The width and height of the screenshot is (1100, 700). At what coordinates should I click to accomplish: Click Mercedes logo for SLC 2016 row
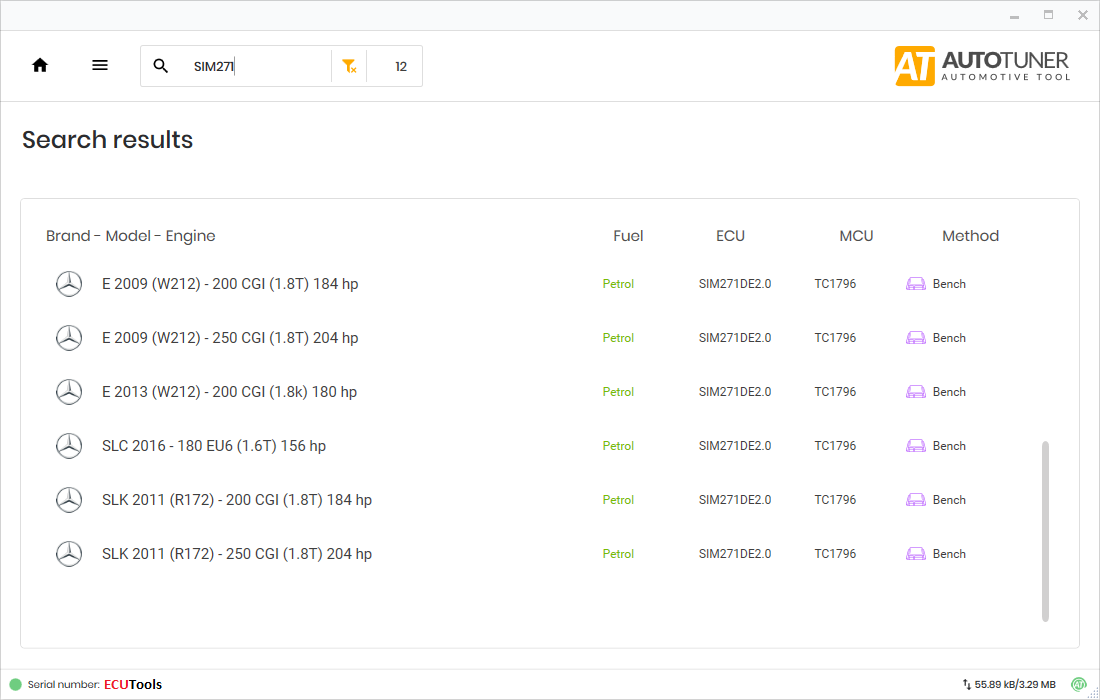pos(69,446)
